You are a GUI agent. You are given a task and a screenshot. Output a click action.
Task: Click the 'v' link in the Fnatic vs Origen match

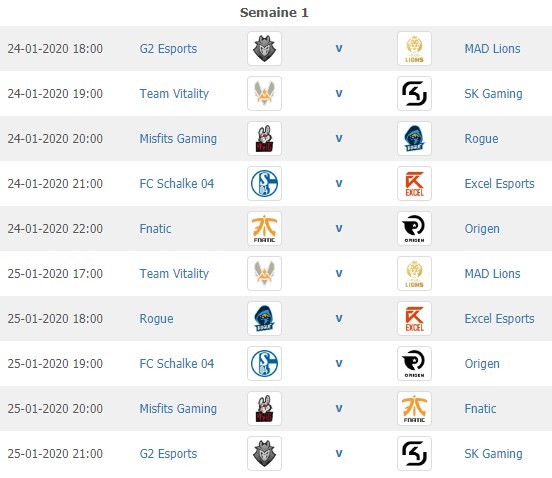tap(339, 229)
